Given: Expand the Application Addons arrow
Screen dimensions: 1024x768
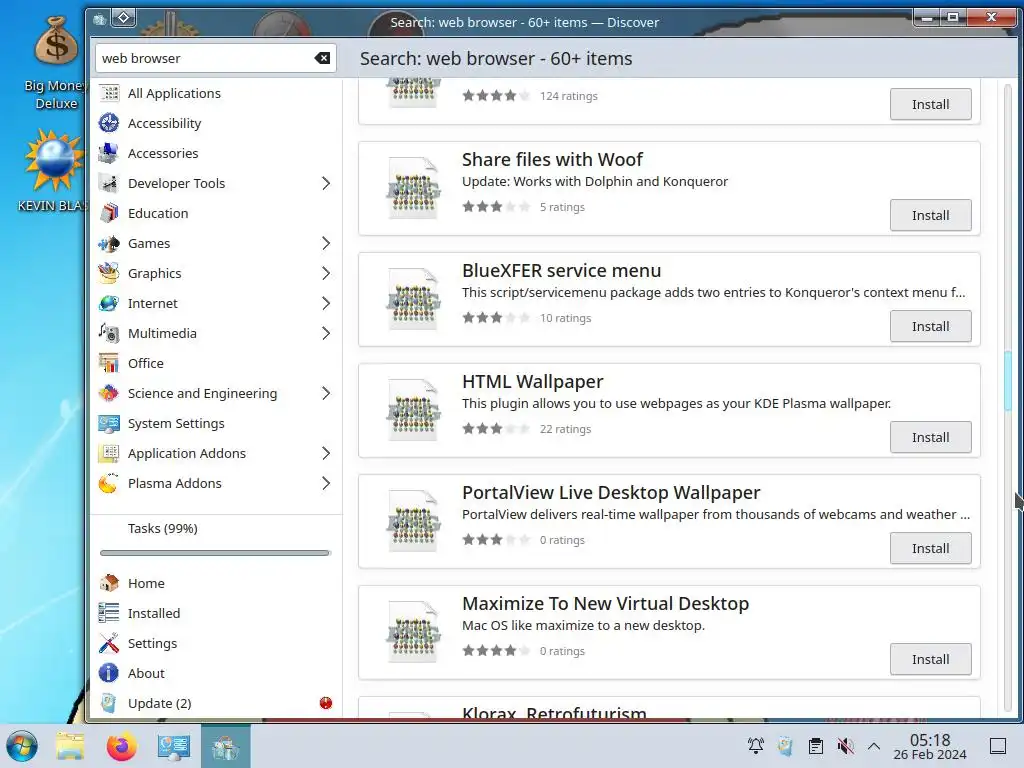Looking at the screenshot, I should (x=326, y=454).
